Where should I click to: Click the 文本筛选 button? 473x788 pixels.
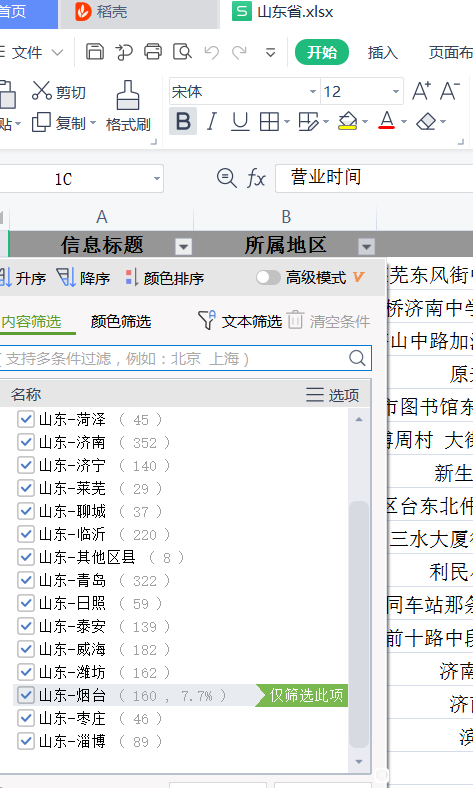pos(240,321)
